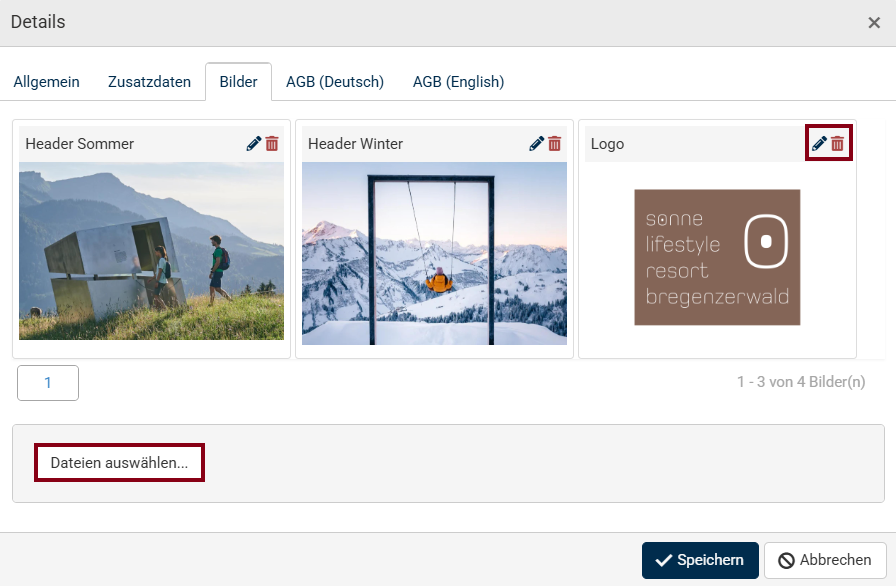Open the Header Sommer hiking photo
The height and width of the screenshot is (586, 896).
coord(151,251)
